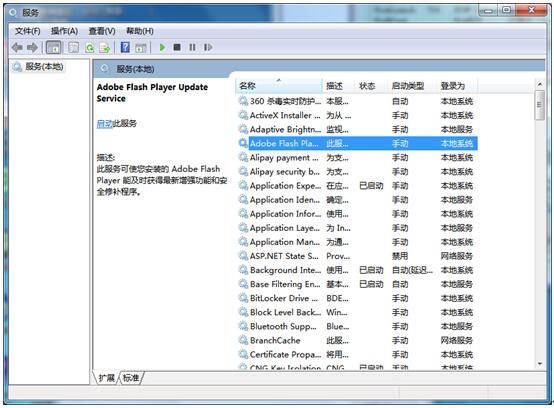Select the ASP.NET State Service row
554x408 pixels.
tap(357, 256)
